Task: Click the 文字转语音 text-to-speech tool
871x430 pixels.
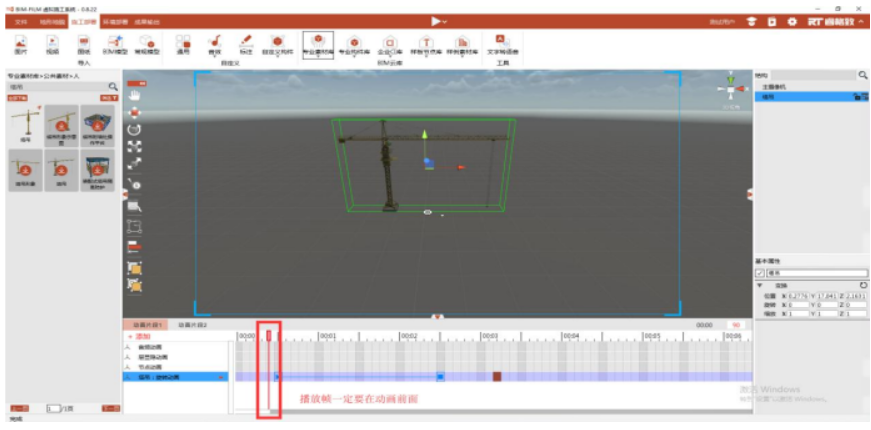Action: coord(502,44)
